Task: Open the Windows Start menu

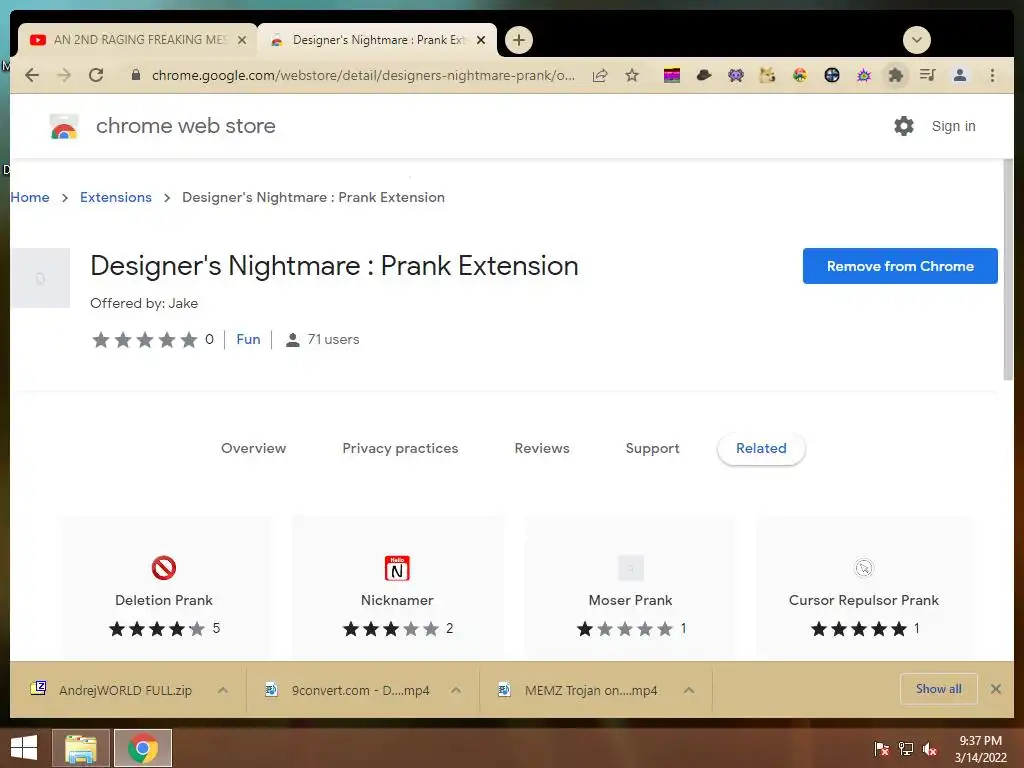Action: point(24,748)
